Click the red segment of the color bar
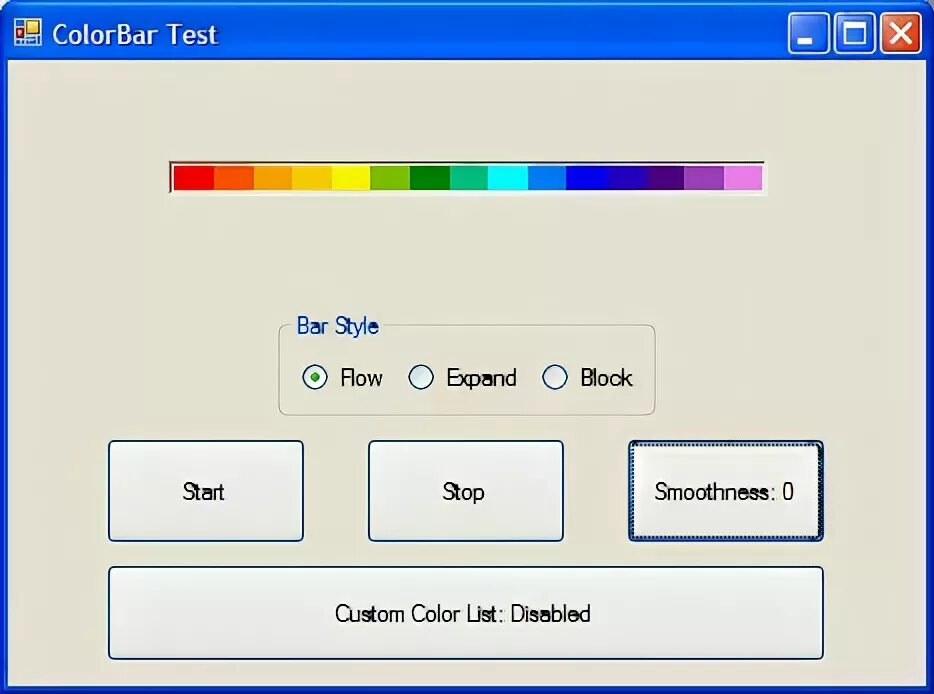934x694 pixels. (x=194, y=178)
